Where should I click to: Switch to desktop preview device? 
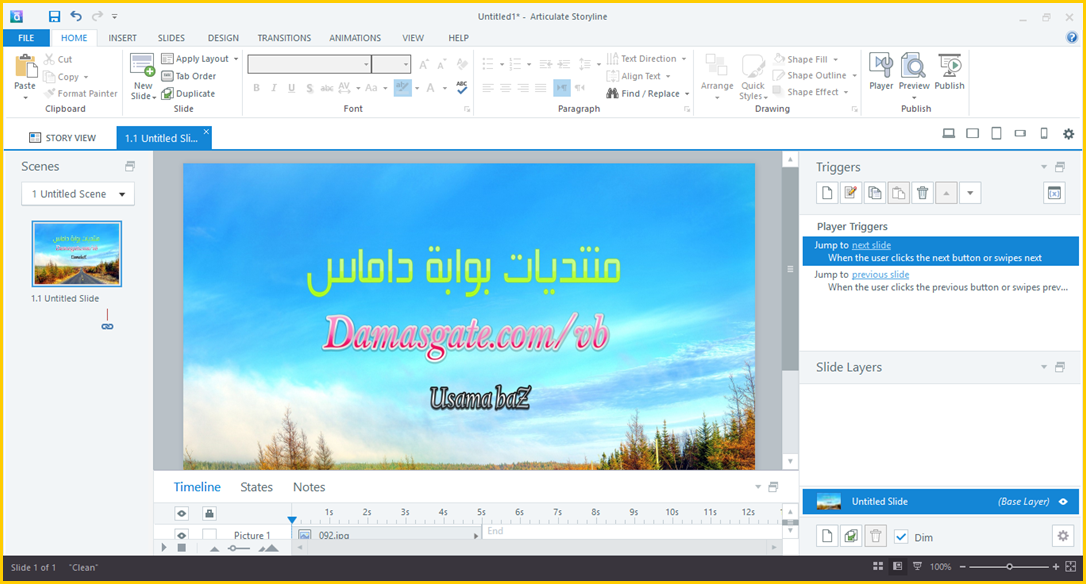click(x=949, y=134)
